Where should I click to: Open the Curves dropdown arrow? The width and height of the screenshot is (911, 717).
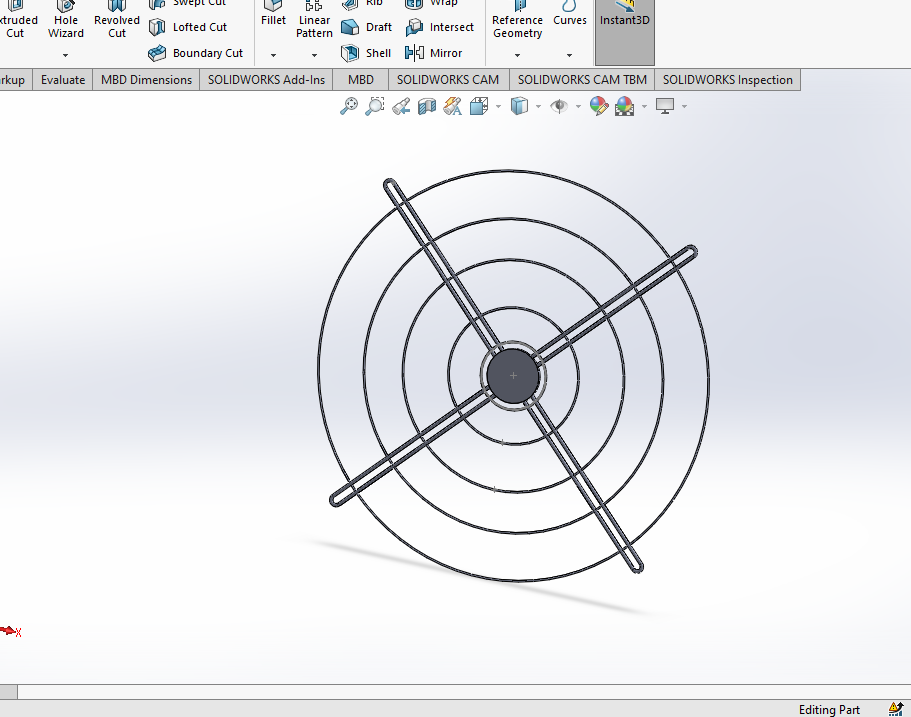[569, 55]
